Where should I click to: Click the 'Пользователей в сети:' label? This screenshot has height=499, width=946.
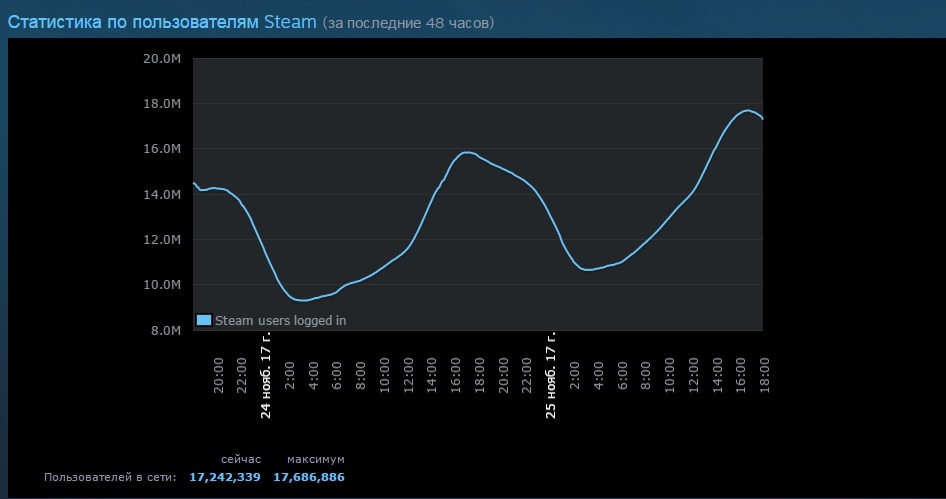click(x=110, y=477)
